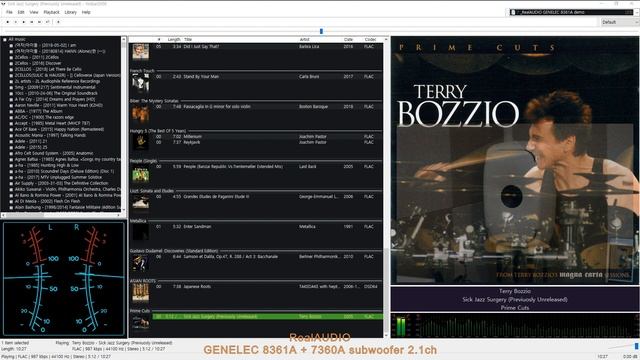Select Metallica's Enter Sandman track
The height and width of the screenshot is (360, 640).
click(x=267, y=227)
